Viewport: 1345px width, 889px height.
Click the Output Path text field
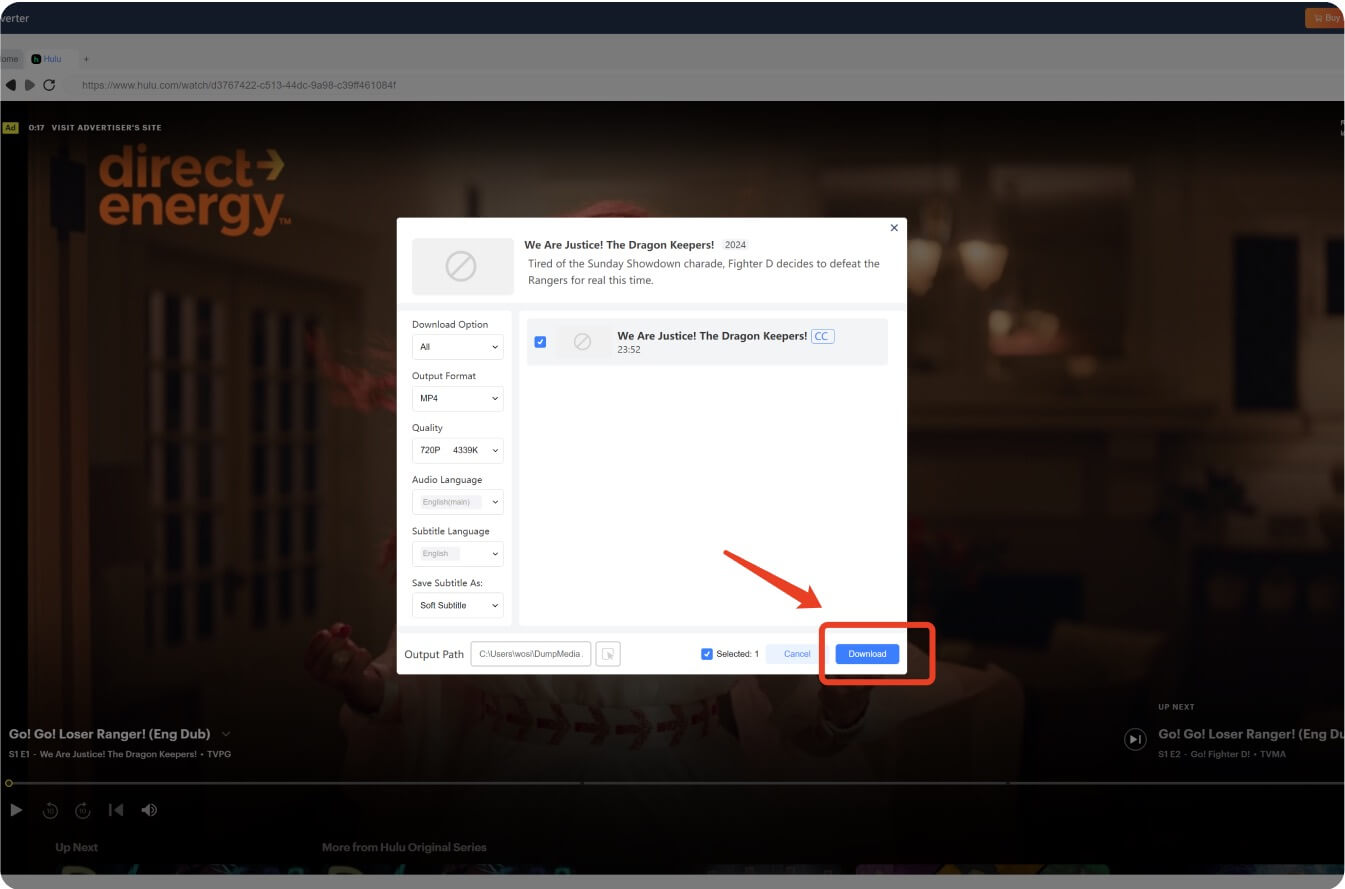point(531,654)
